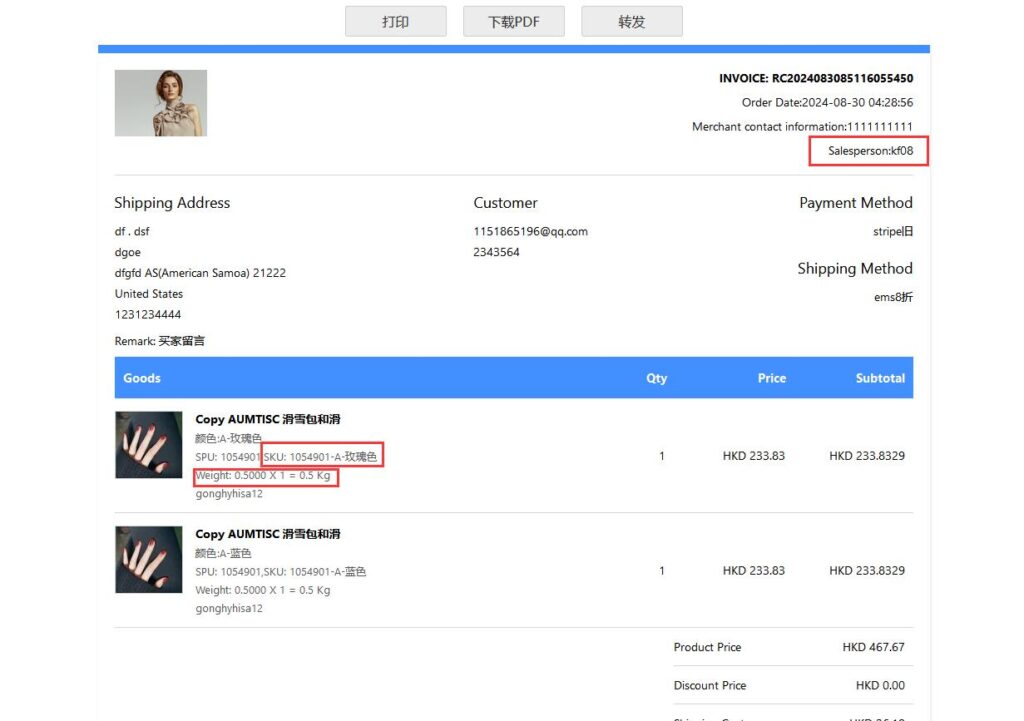This screenshot has height=721, width=1024.
Task: Select customer email 1151865196@qq.com
Action: [530, 231]
